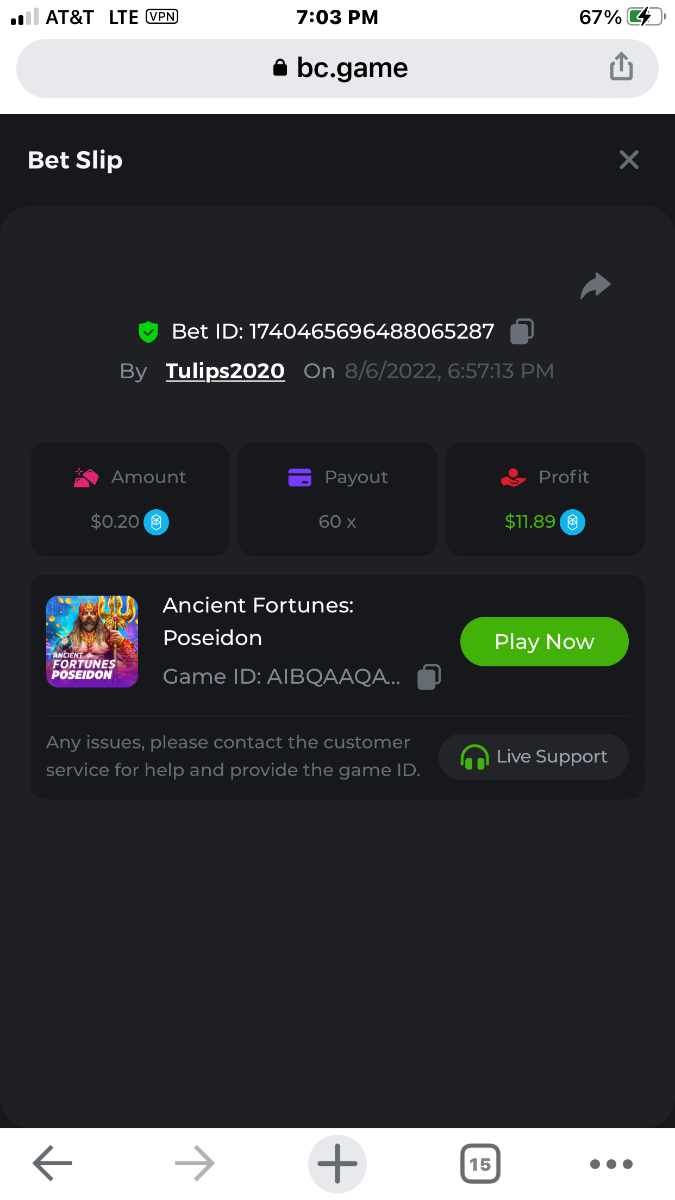Tap the browser forward arrow
The height and width of the screenshot is (1200, 675).
pyautogui.click(x=194, y=1164)
